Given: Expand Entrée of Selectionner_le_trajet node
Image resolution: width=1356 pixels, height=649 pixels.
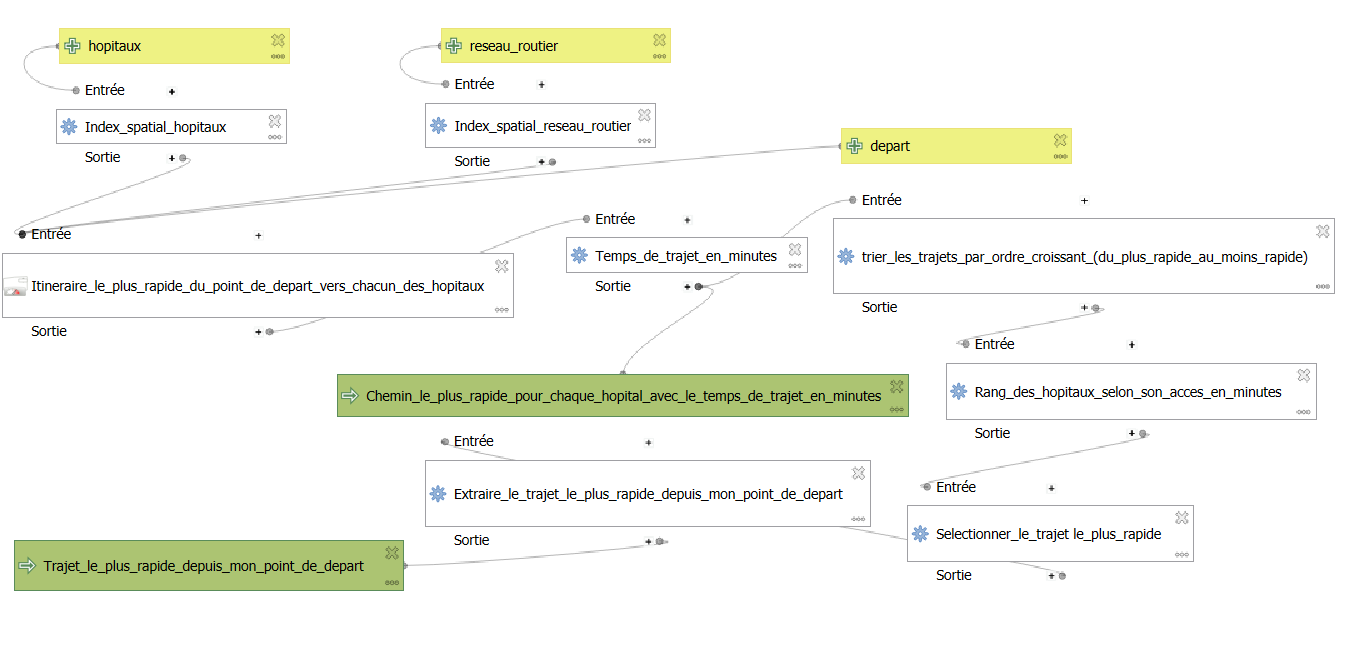Looking at the screenshot, I should pos(1051,488).
